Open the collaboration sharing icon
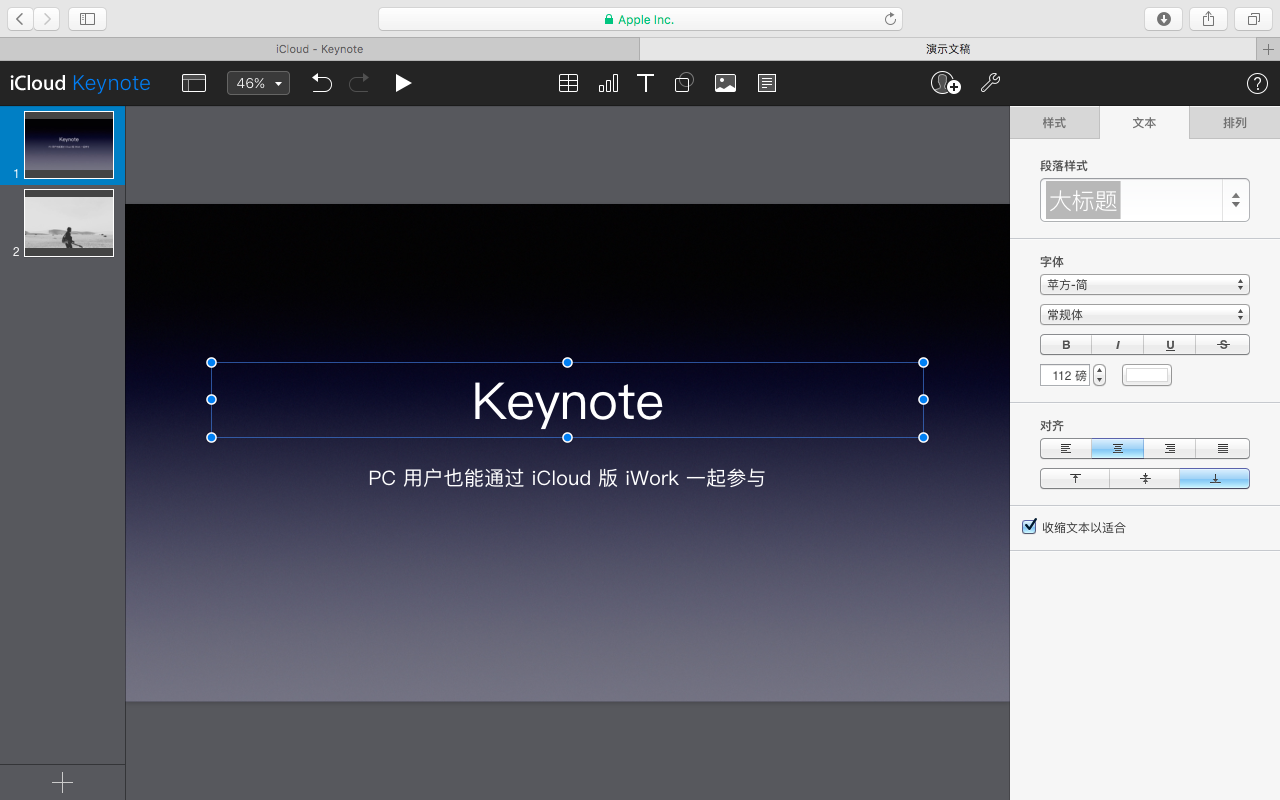This screenshot has height=800, width=1280. (x=943, y=83)
